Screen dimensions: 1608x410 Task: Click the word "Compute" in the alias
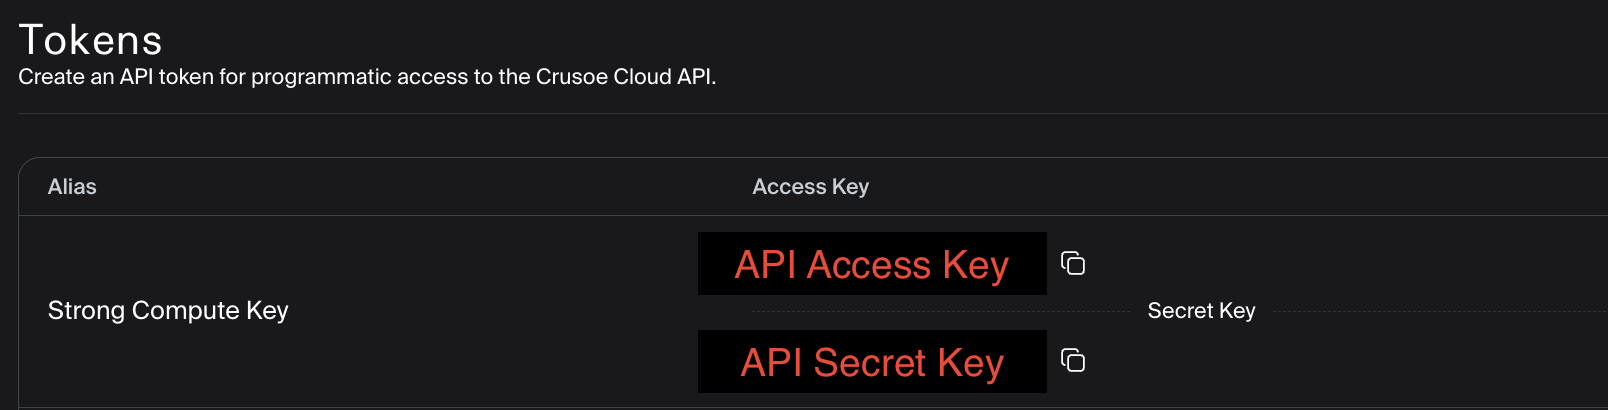tap(185, 311)
